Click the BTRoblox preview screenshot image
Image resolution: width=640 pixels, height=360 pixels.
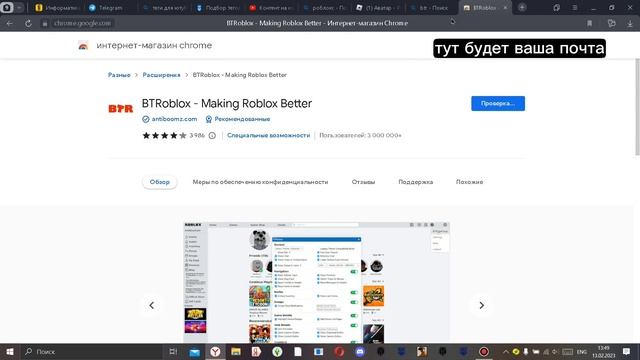click(x=316, y=282)
